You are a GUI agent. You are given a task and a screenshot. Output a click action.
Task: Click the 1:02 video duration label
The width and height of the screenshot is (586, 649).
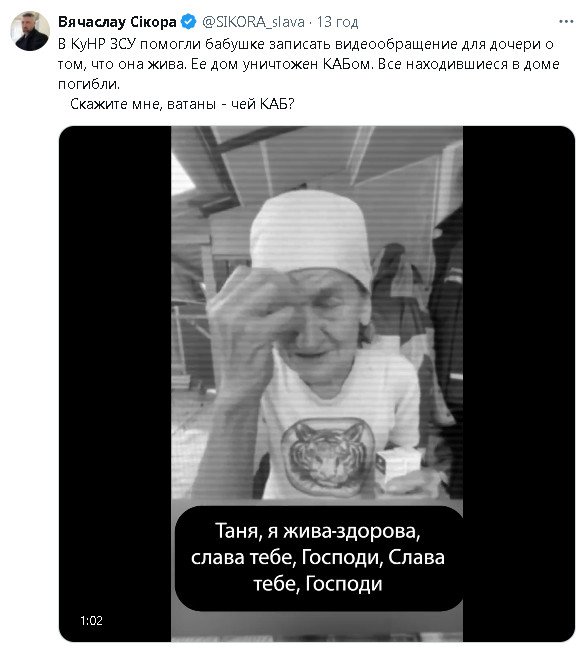point(91,620)
